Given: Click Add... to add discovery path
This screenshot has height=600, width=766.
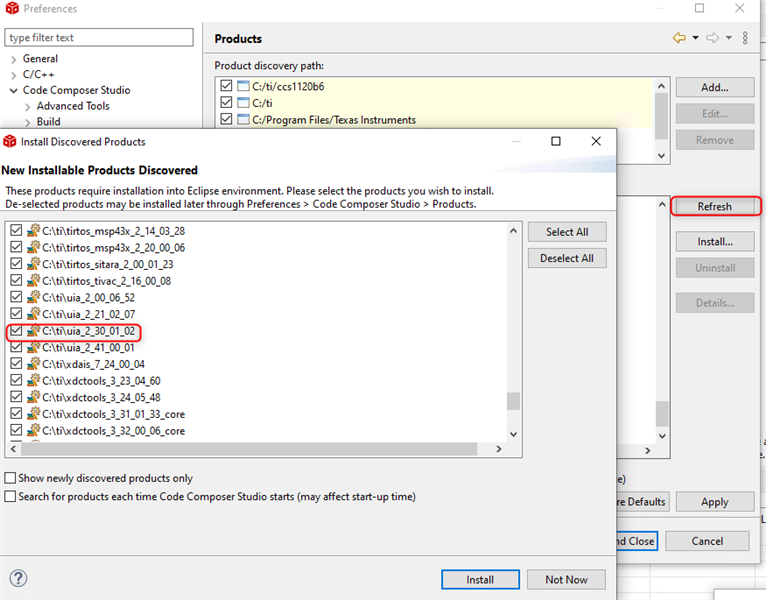Looking at the screenshot, I should pyautogui.click(x=715, y=87).
